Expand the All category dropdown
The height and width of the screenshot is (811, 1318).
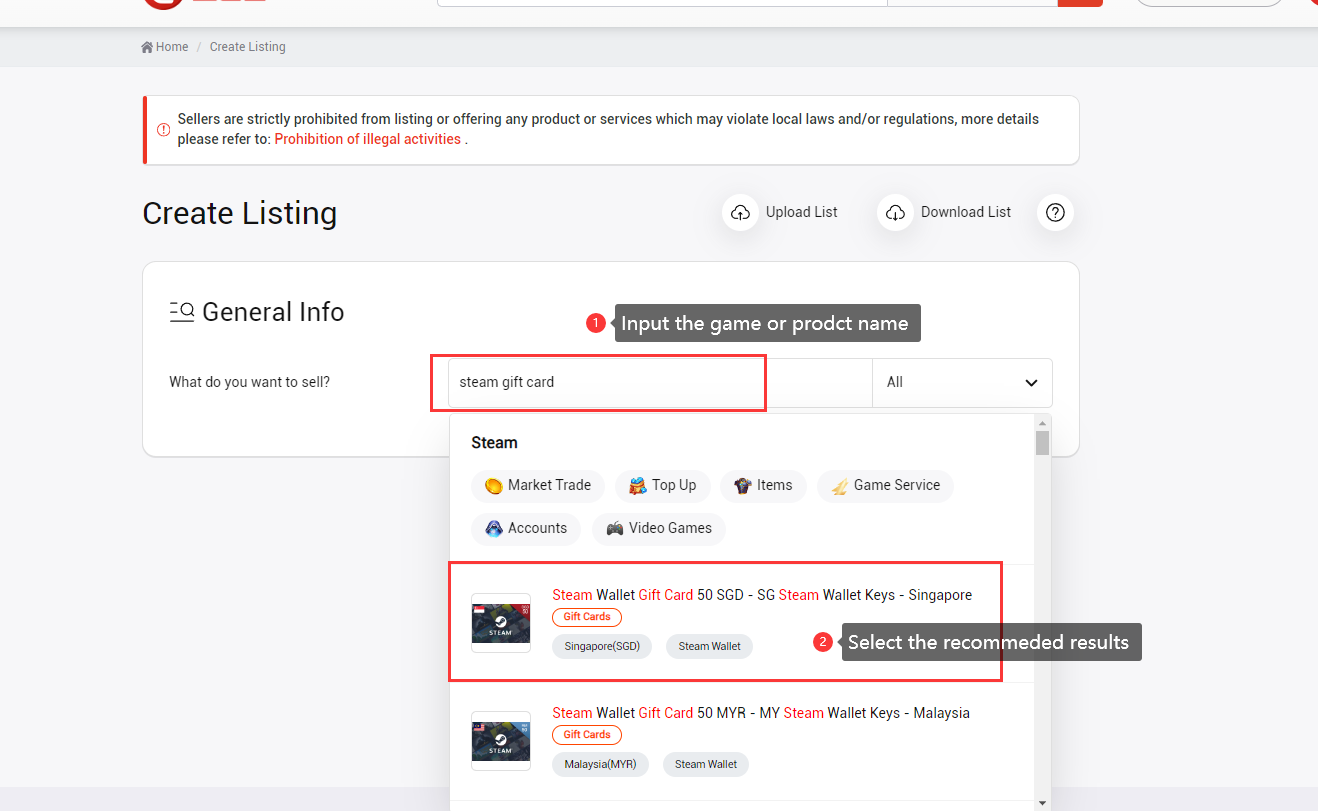(x=961, y=382)
